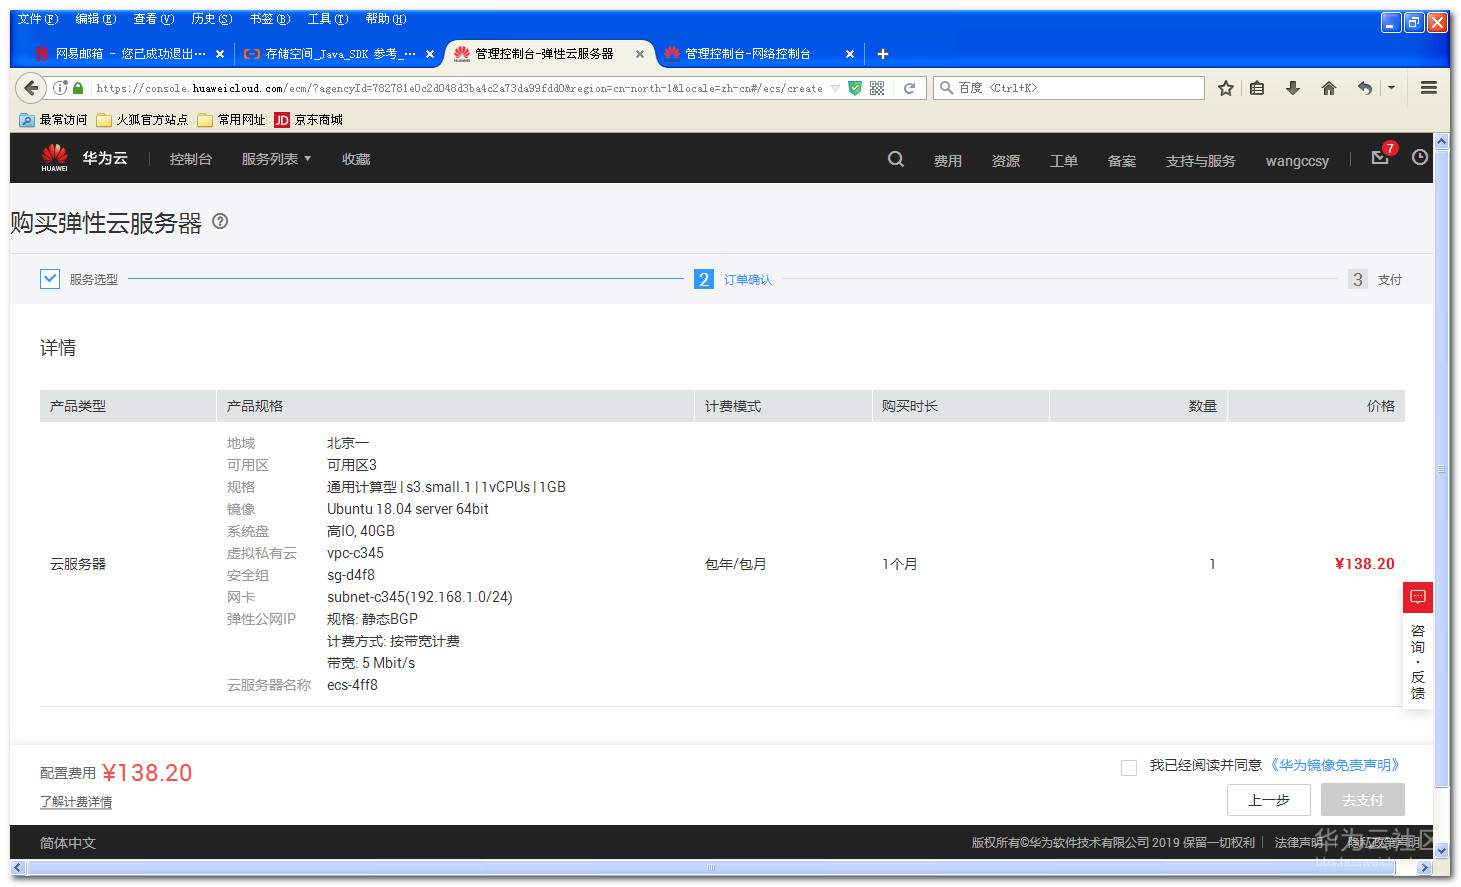Open the 备案 header link

click(1122, 160)
